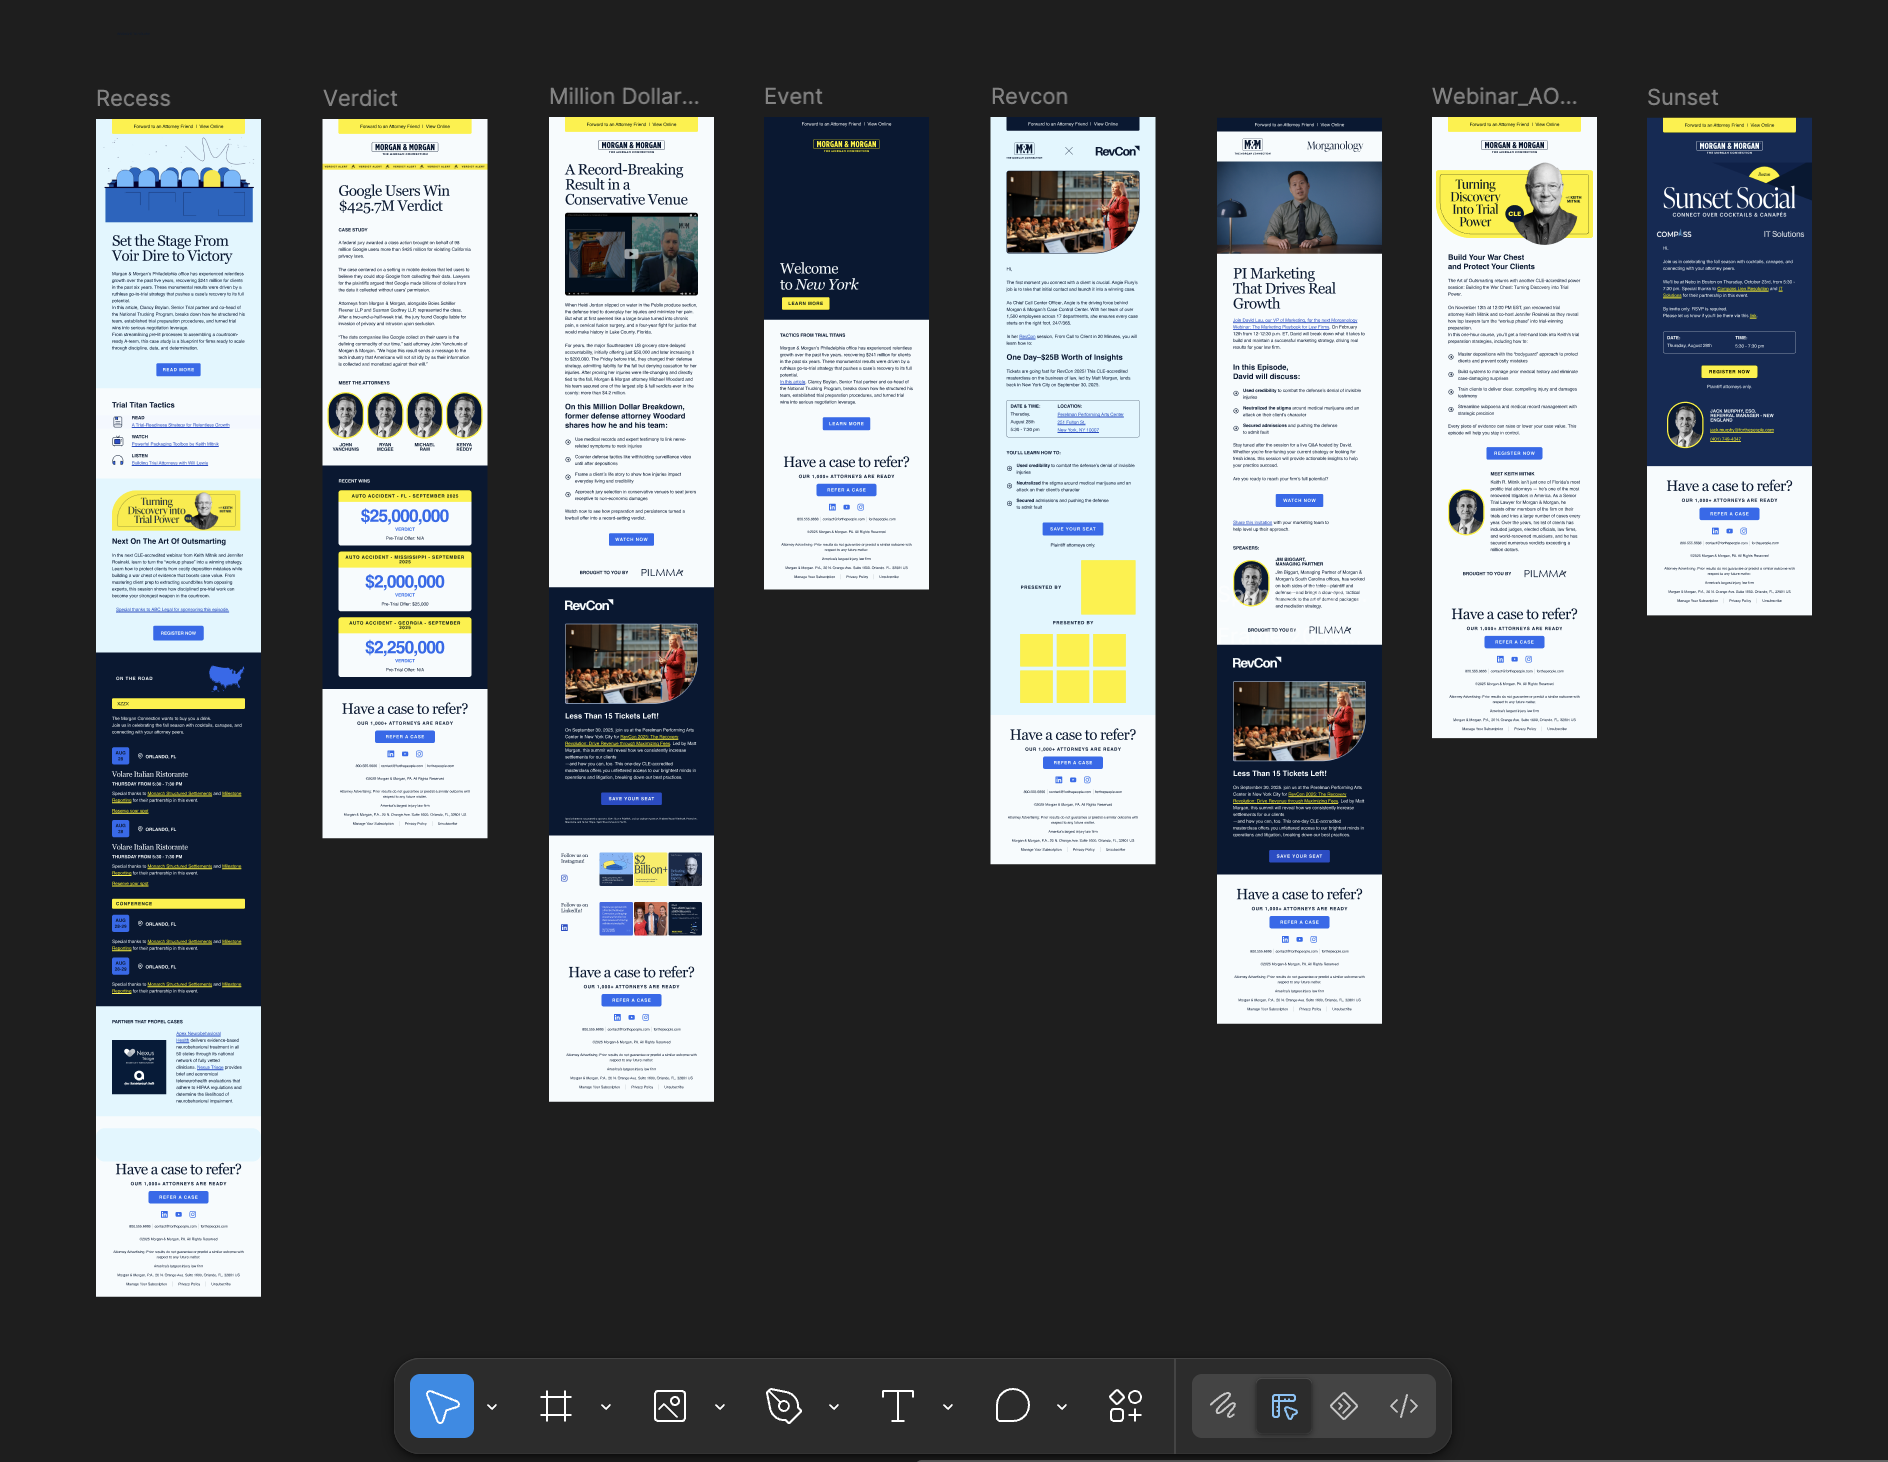This screenshot has width=1888, height=1462.
Task: Toggle the diamond-shaped mode icon in toolbar
Action: pyautogui.click(x=1344, y=1406)
